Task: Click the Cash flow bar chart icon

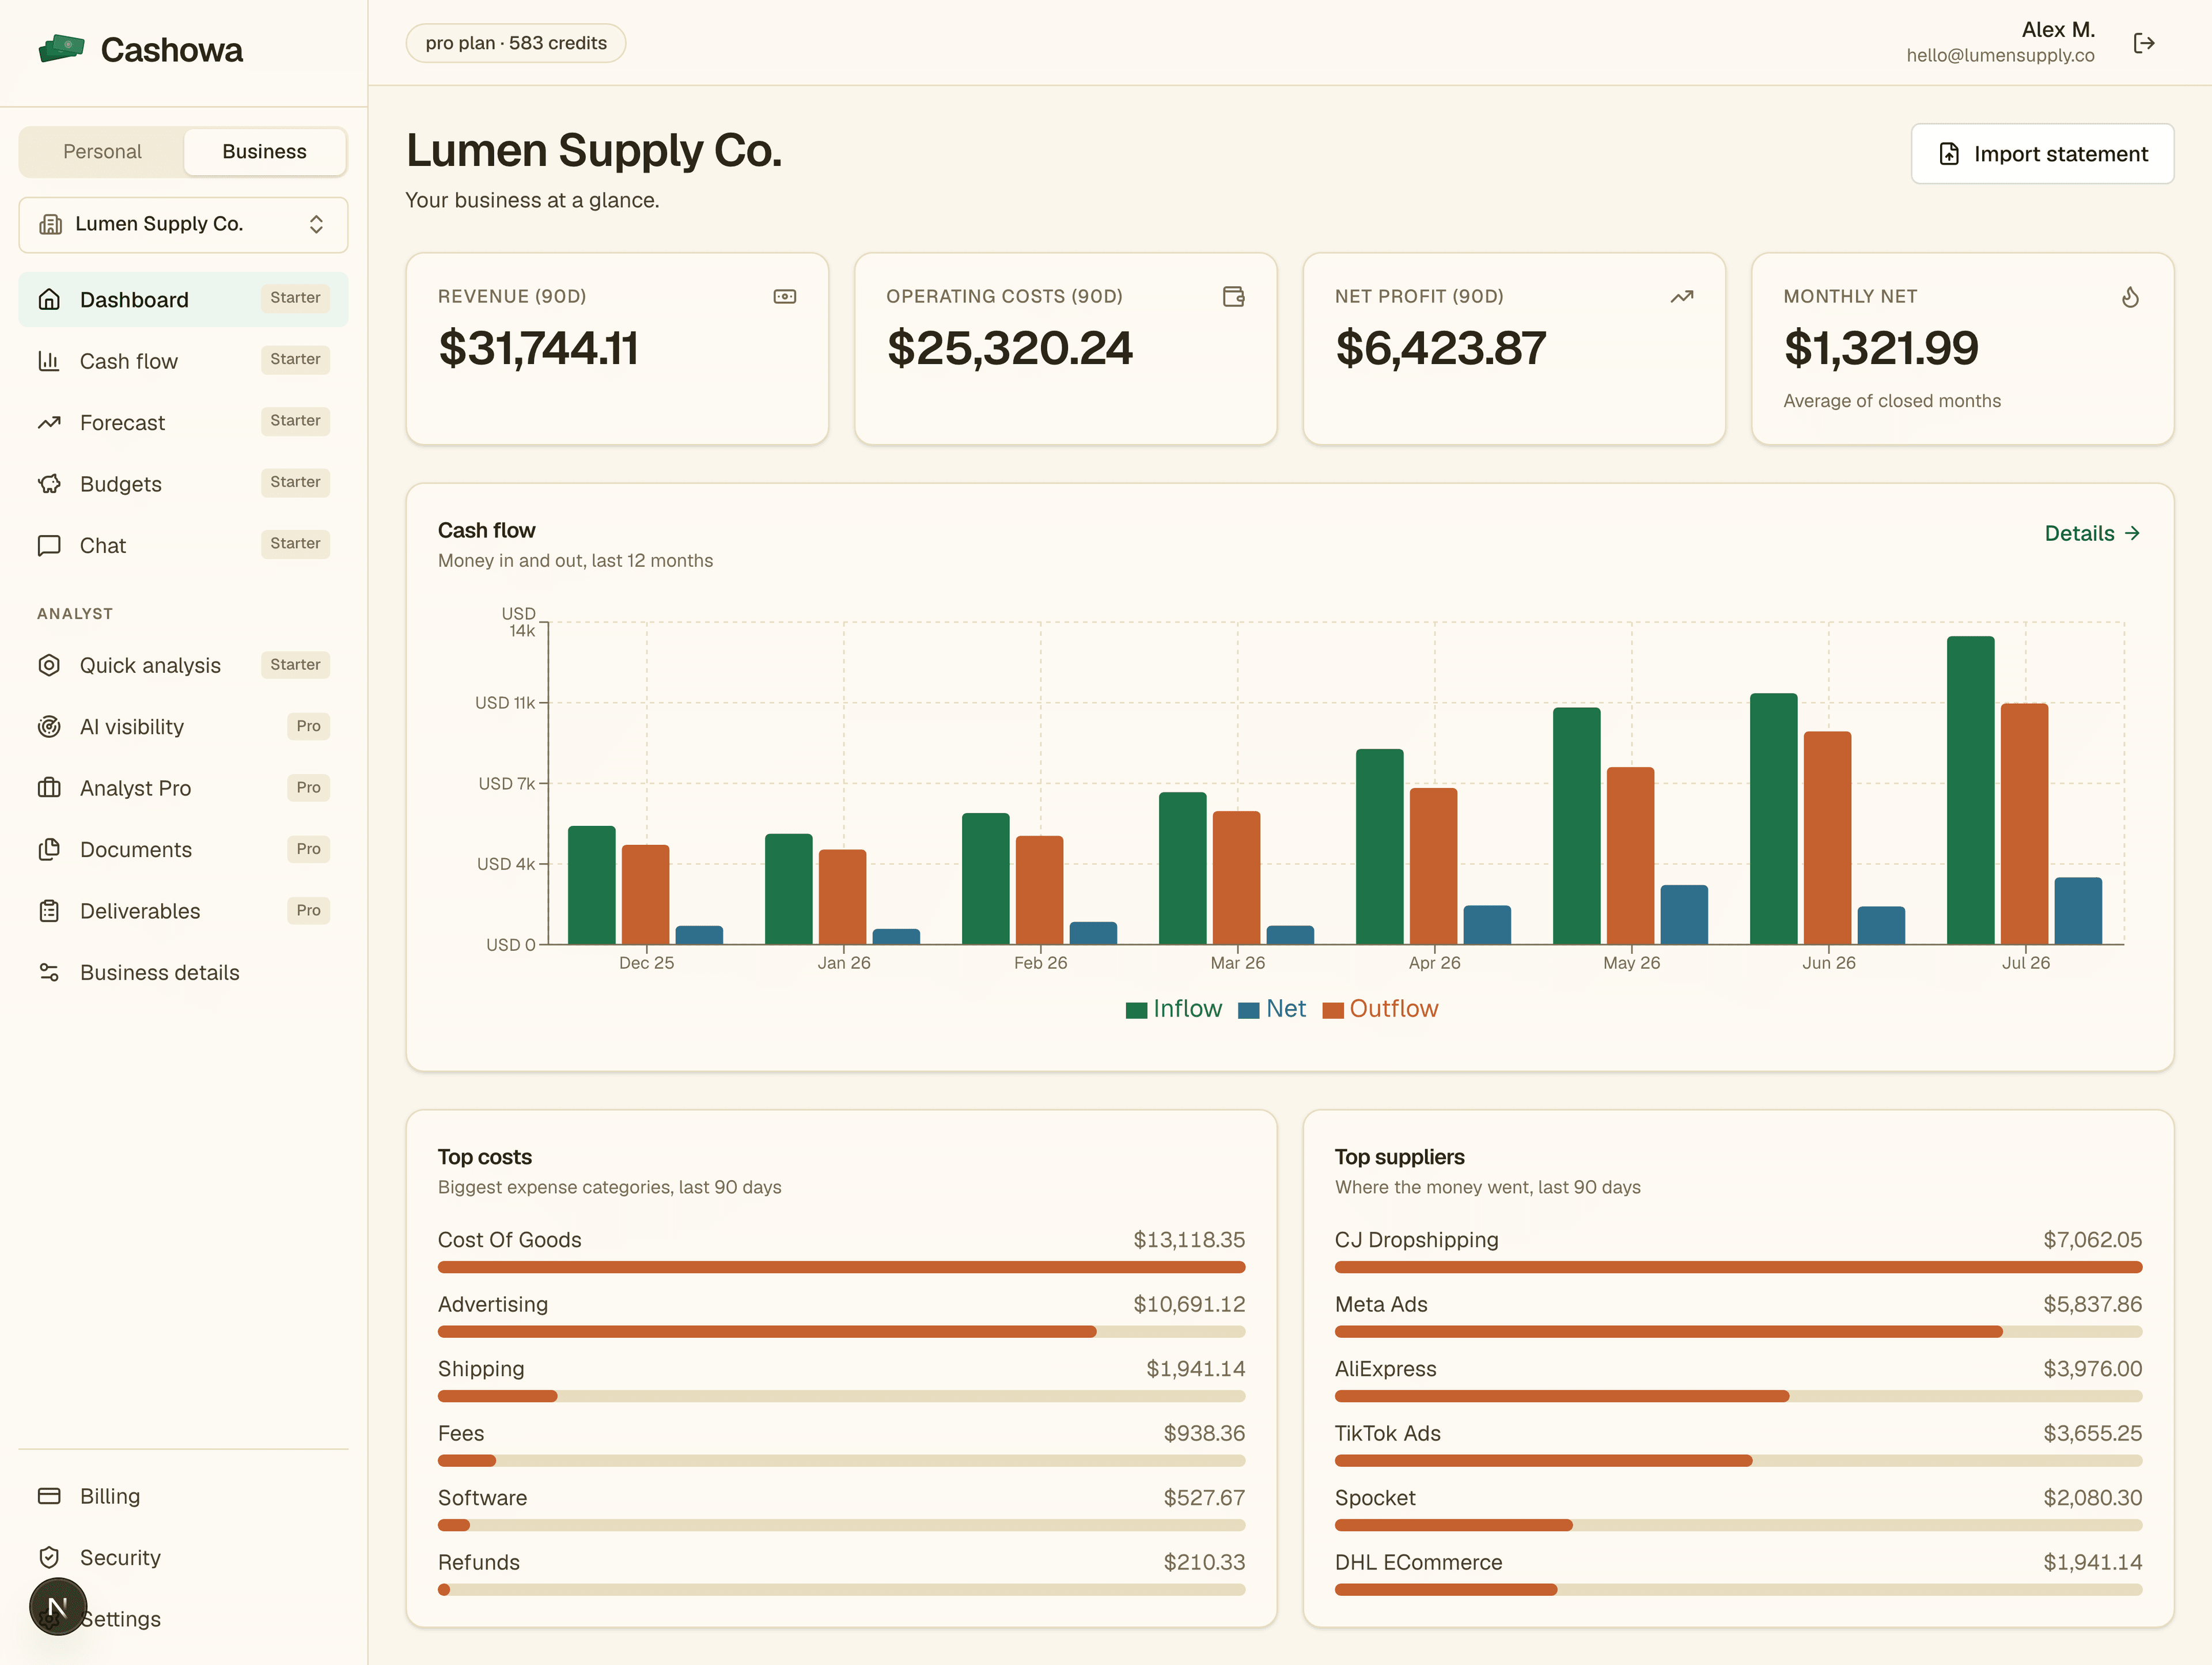Action: 49,361
